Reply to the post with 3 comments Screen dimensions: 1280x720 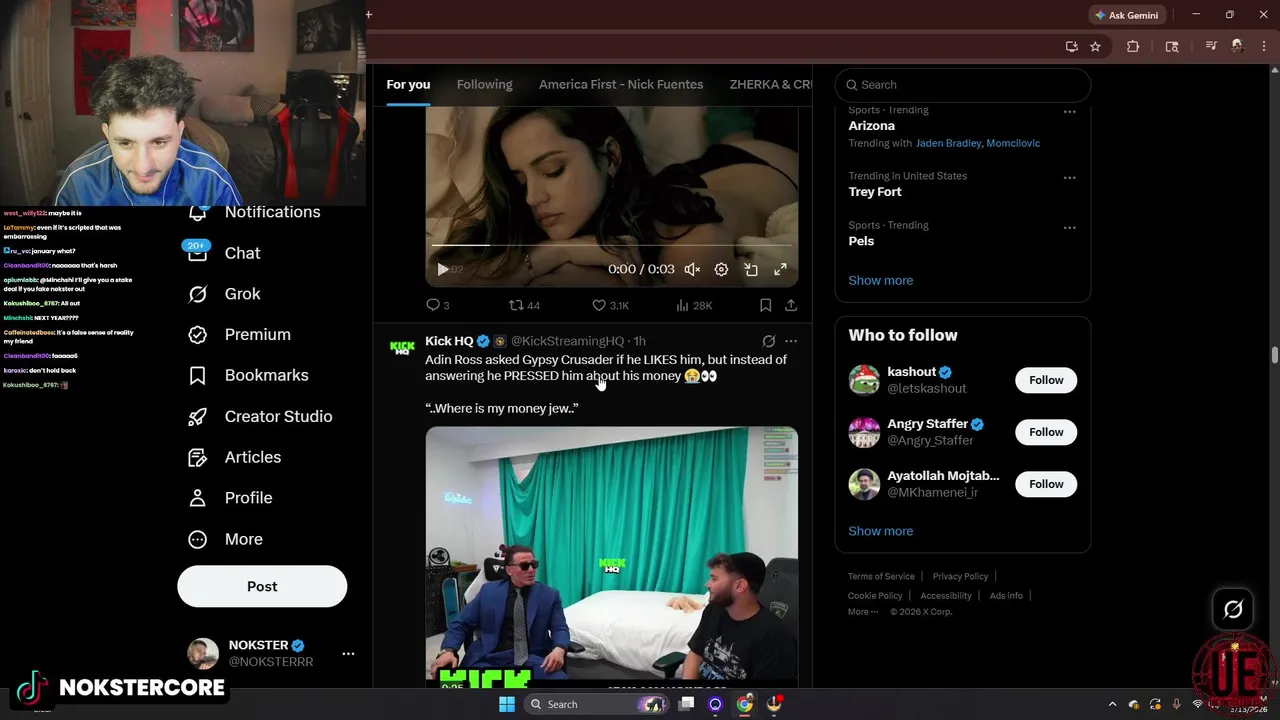pos(438,305)
